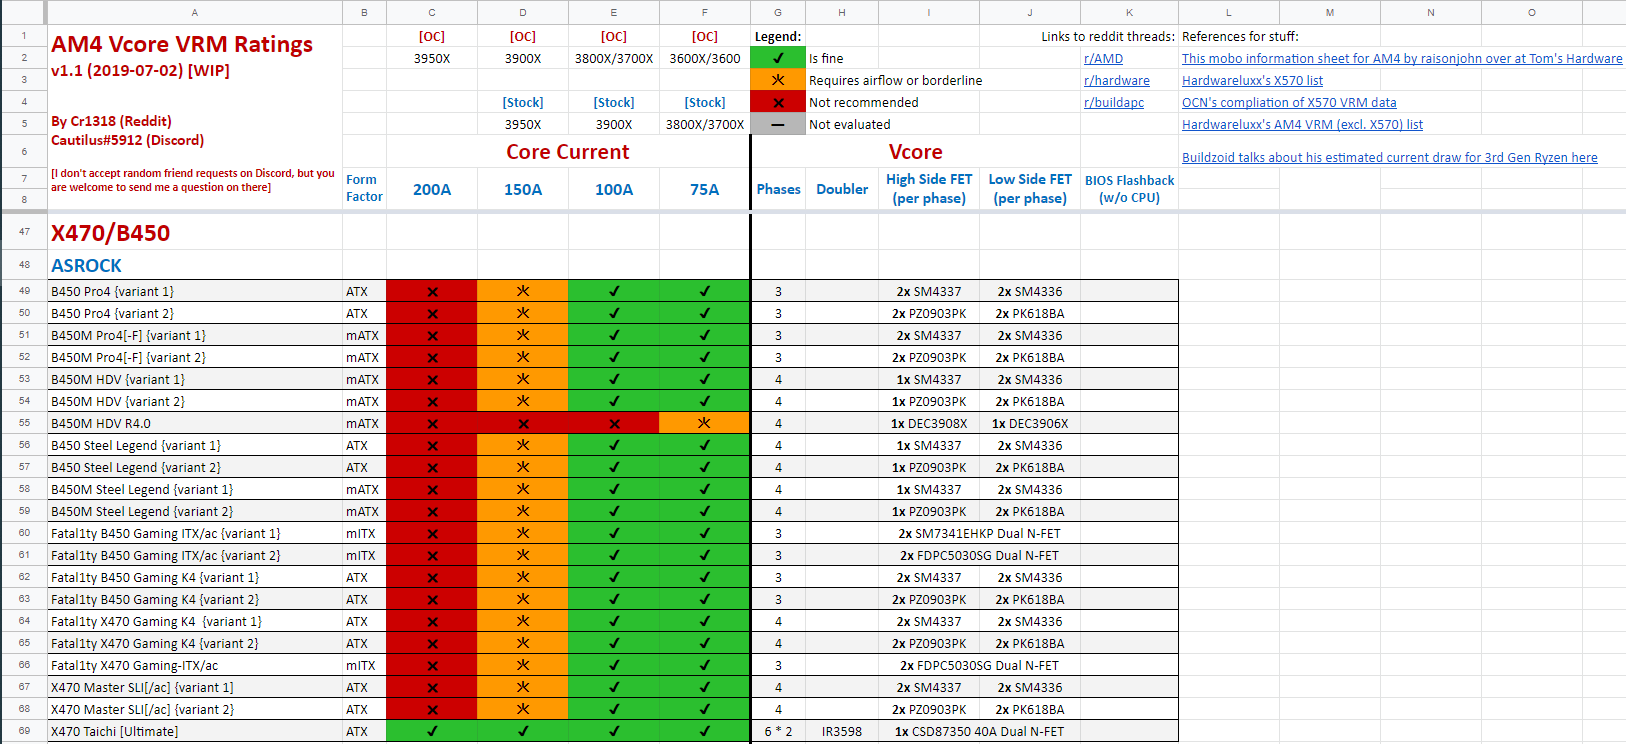Select row 55 header

coord(24,423)
